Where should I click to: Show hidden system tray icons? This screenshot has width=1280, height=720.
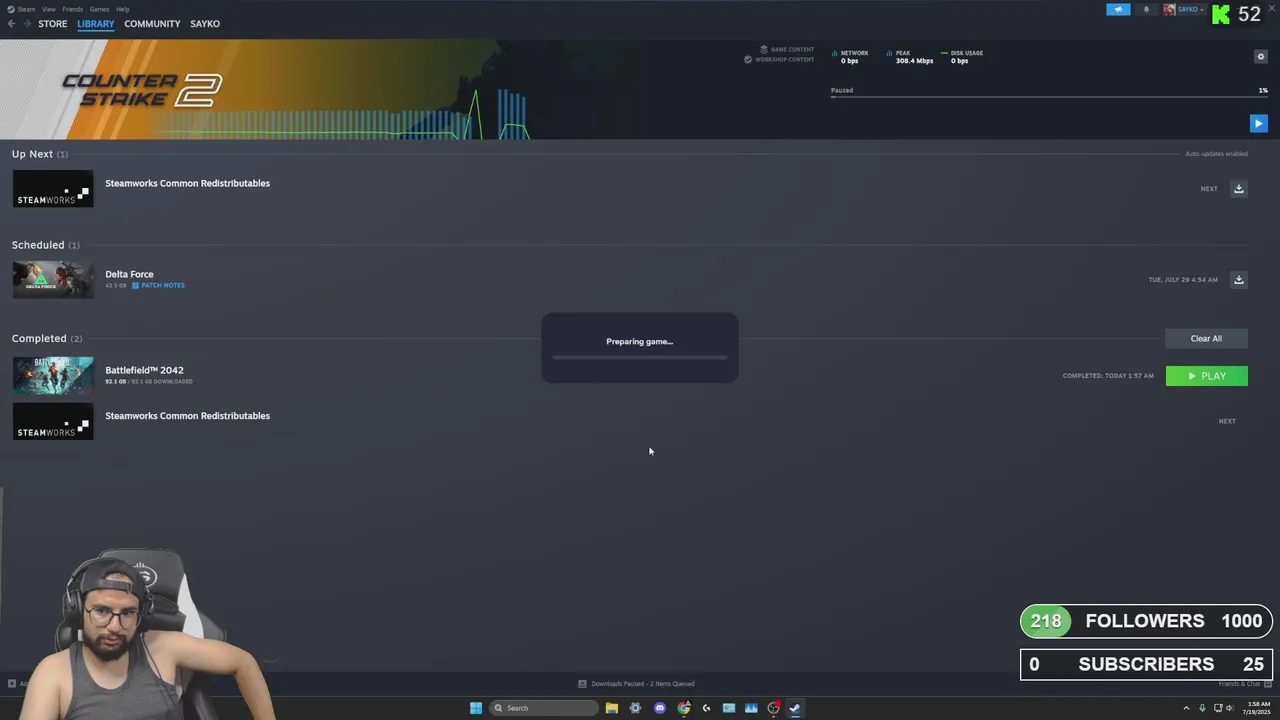(1186, 708)
